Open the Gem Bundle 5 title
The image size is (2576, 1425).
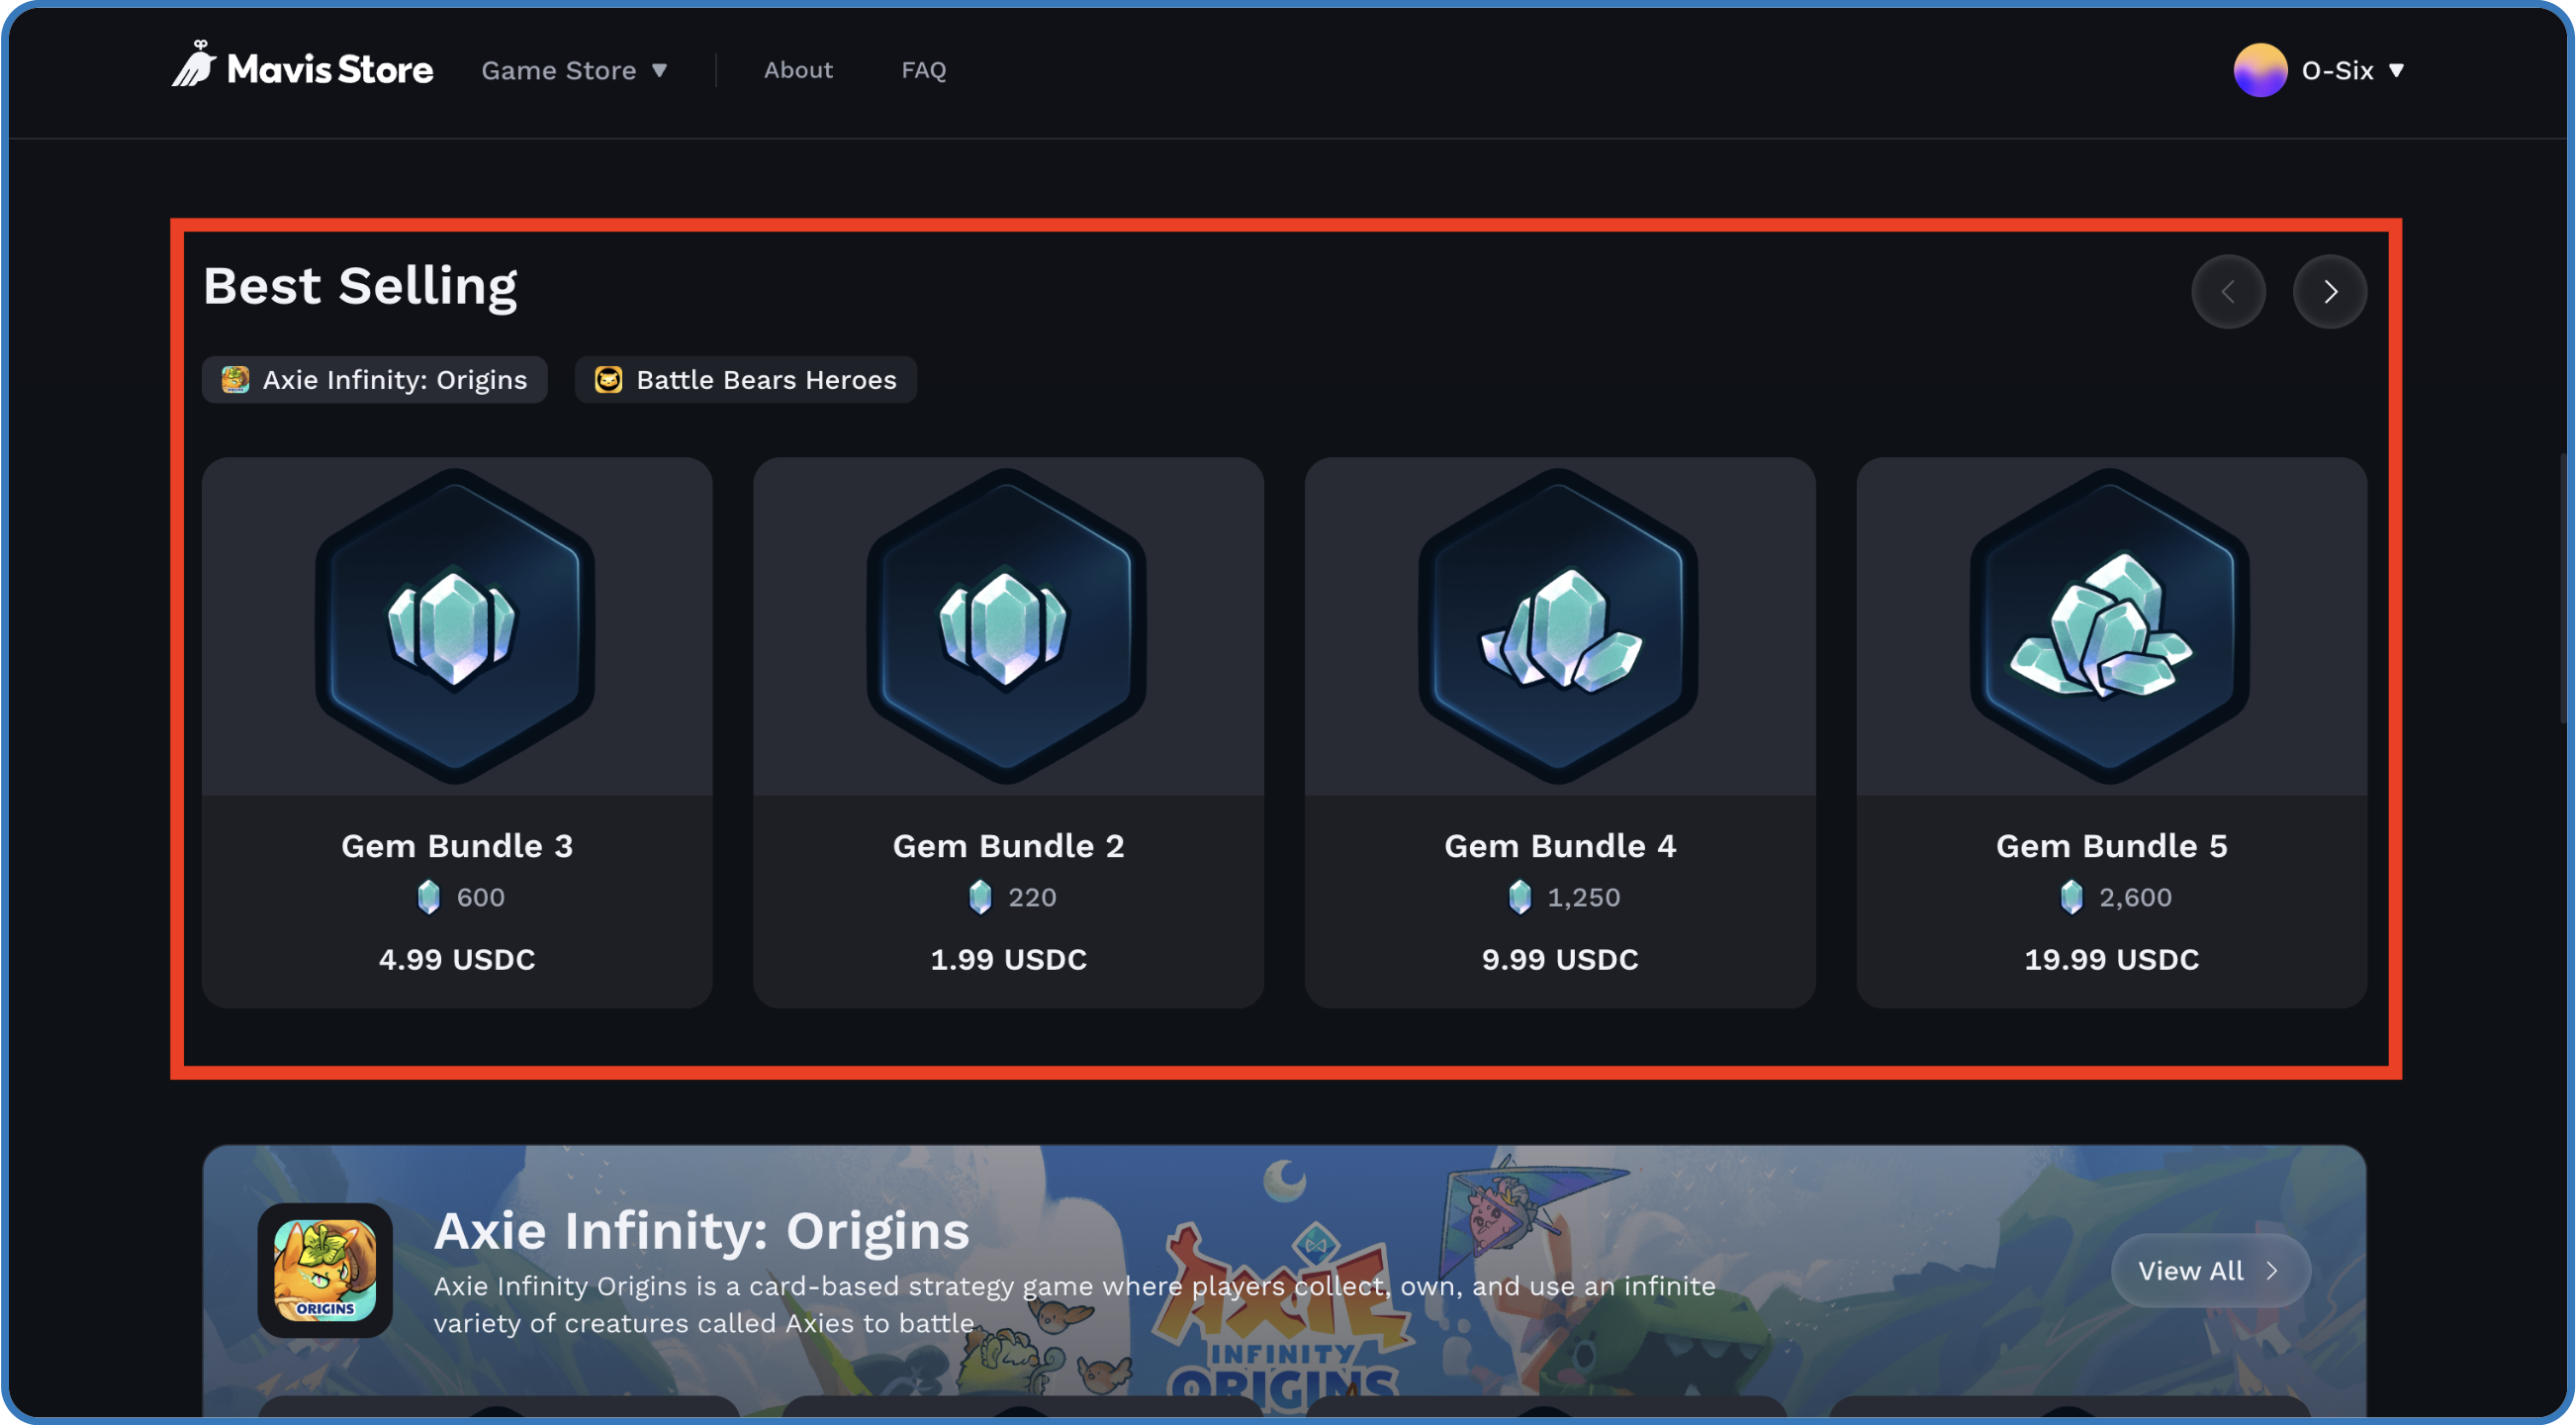pos(2111,846)
